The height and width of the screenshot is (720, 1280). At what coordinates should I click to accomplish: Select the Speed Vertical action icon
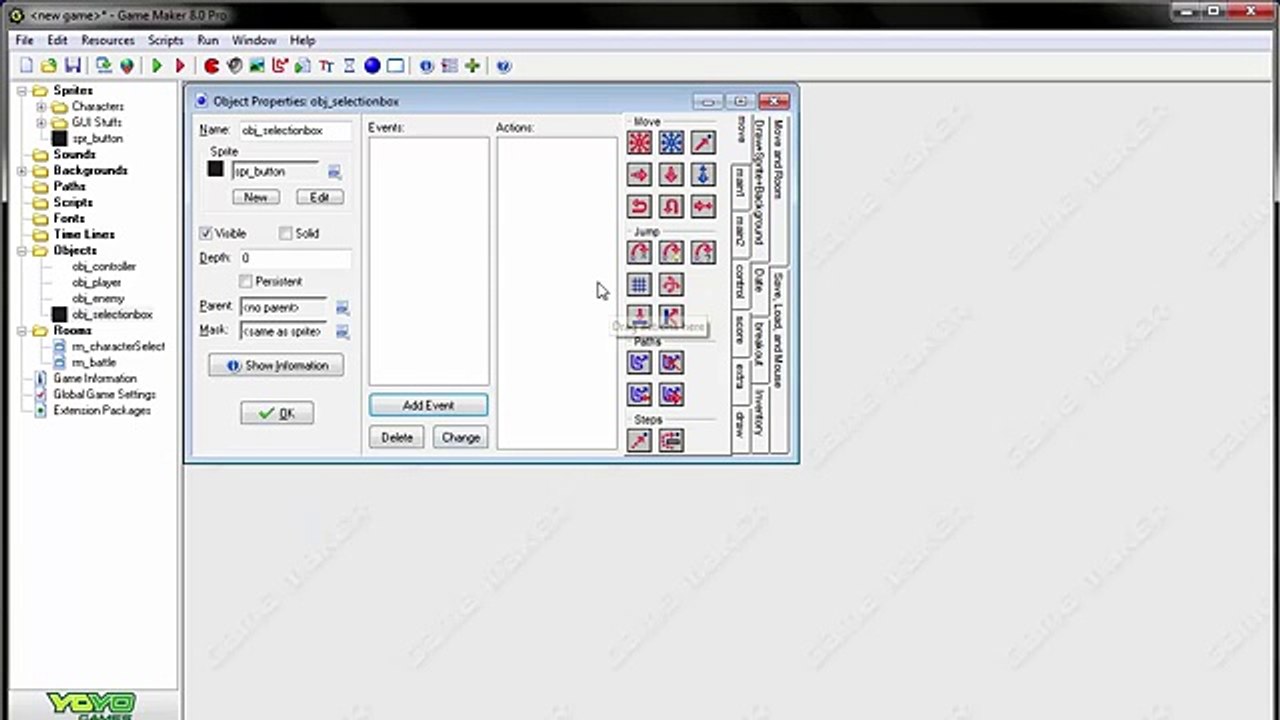point(671,175)
